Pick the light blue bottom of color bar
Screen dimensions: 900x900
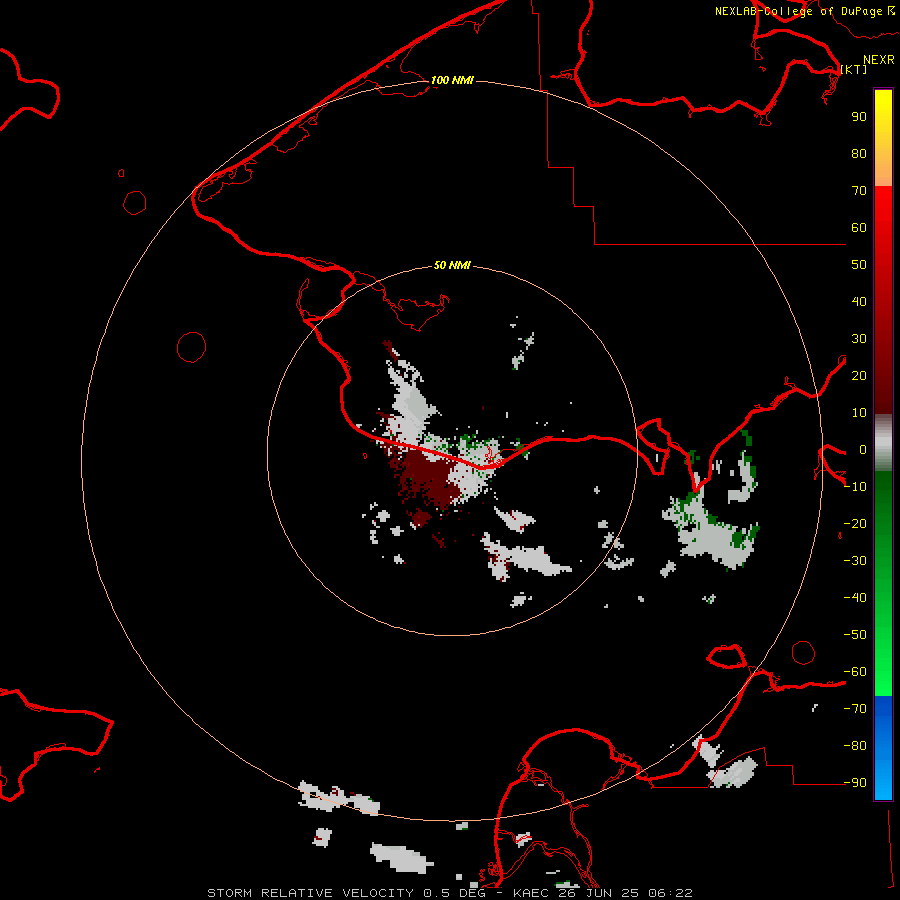tap(883, 789)
